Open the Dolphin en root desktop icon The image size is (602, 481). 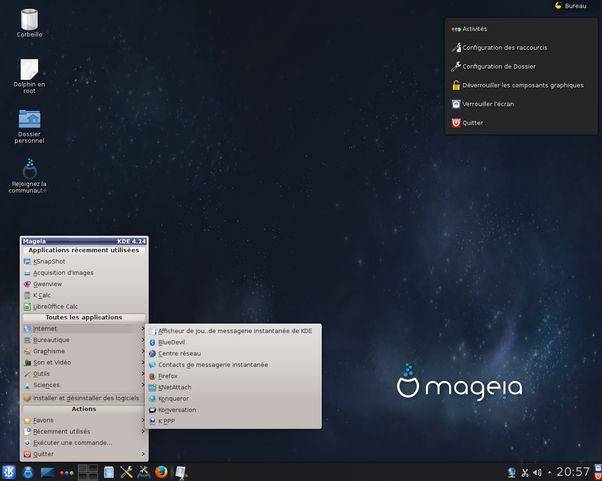coord(29,76)
